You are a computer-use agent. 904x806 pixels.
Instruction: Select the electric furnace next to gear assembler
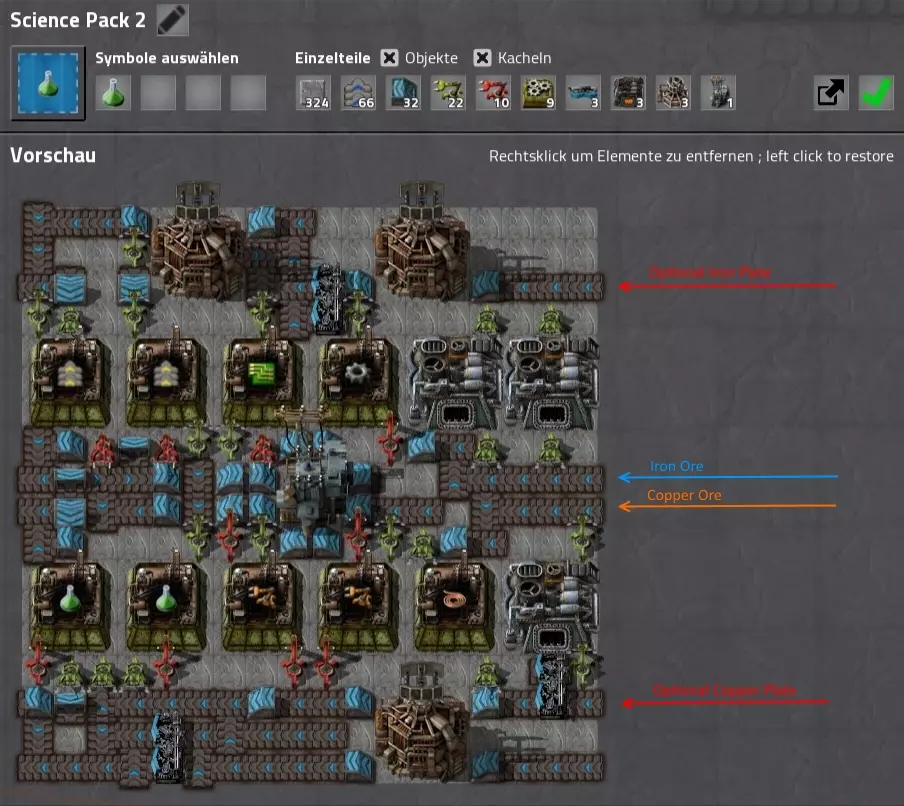(455, 383)
